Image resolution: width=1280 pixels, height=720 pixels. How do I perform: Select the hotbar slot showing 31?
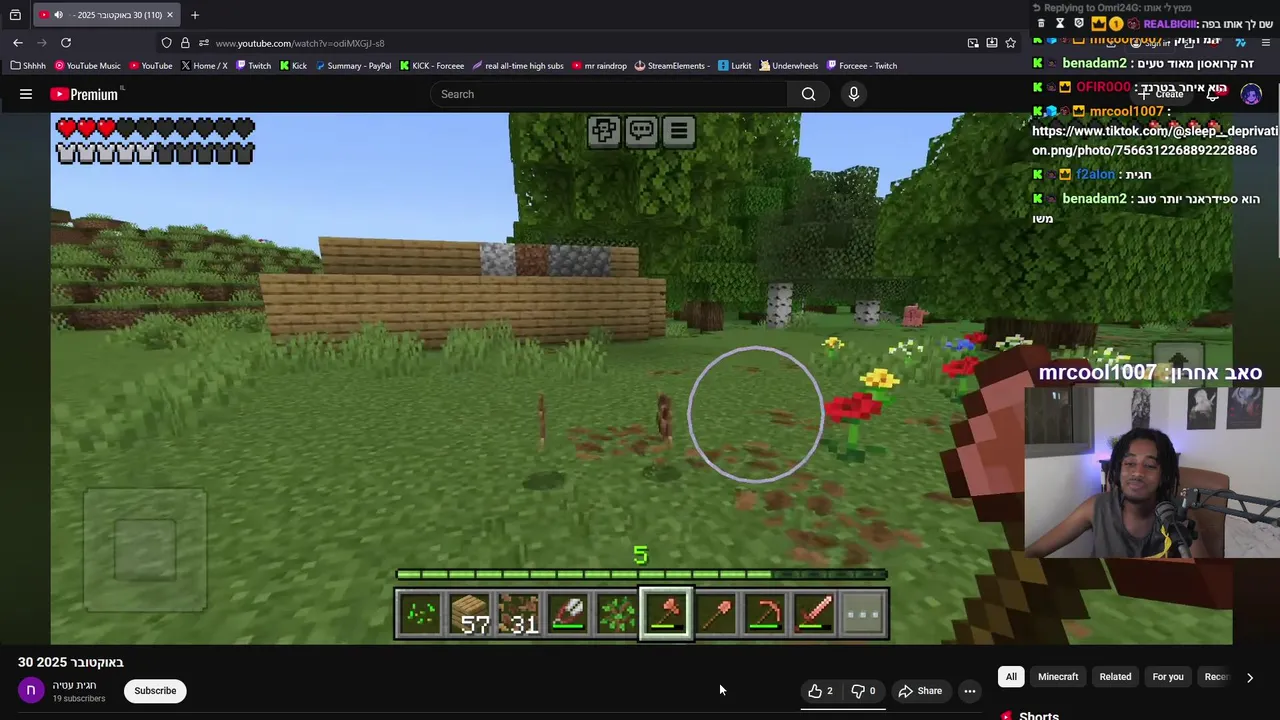(x=518, y=613)
